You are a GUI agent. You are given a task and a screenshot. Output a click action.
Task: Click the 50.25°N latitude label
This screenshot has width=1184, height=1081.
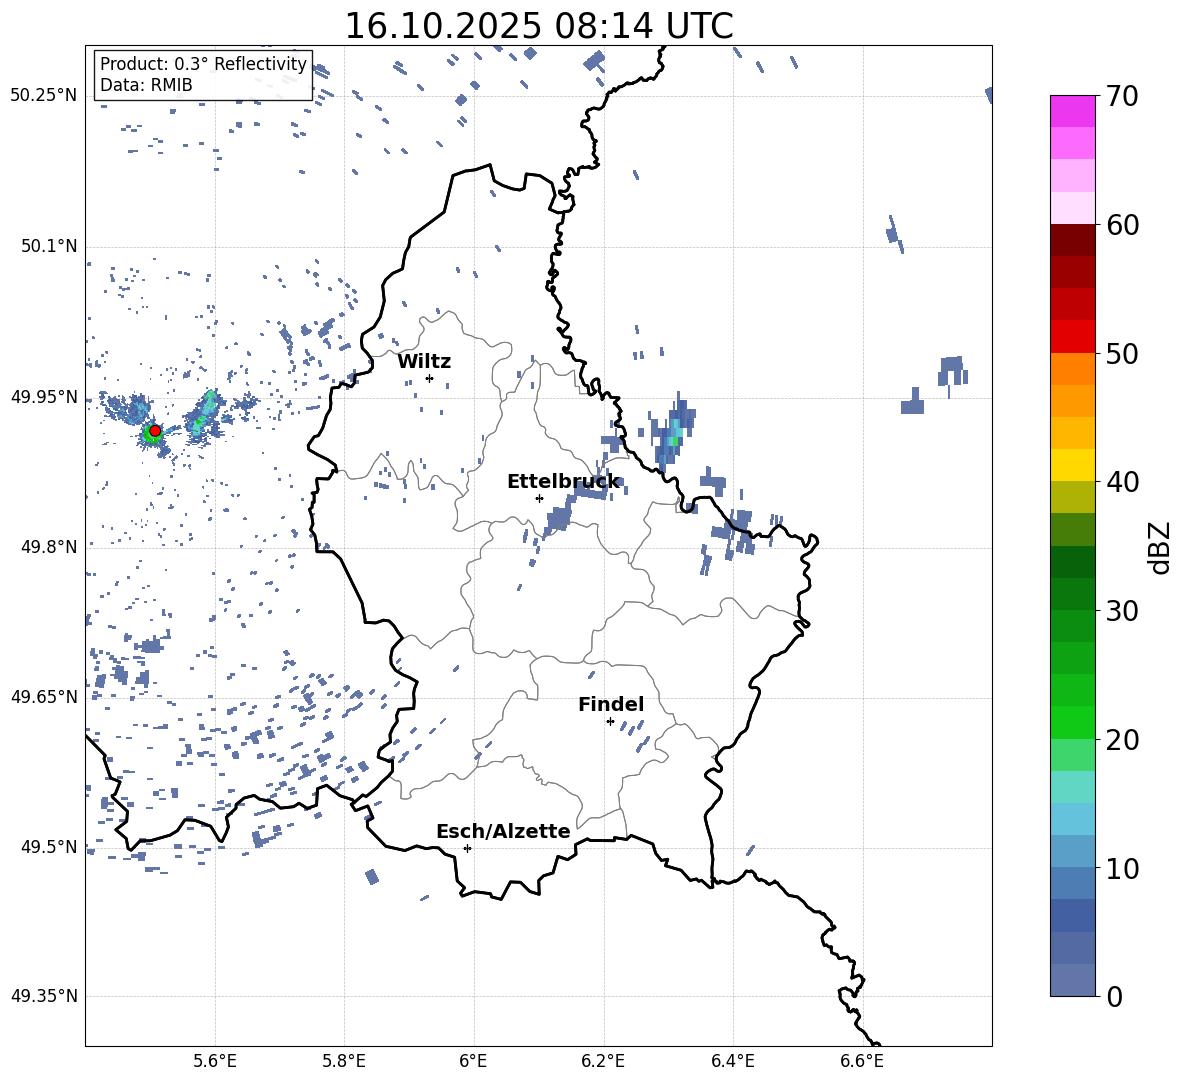[x=44, y=96]
